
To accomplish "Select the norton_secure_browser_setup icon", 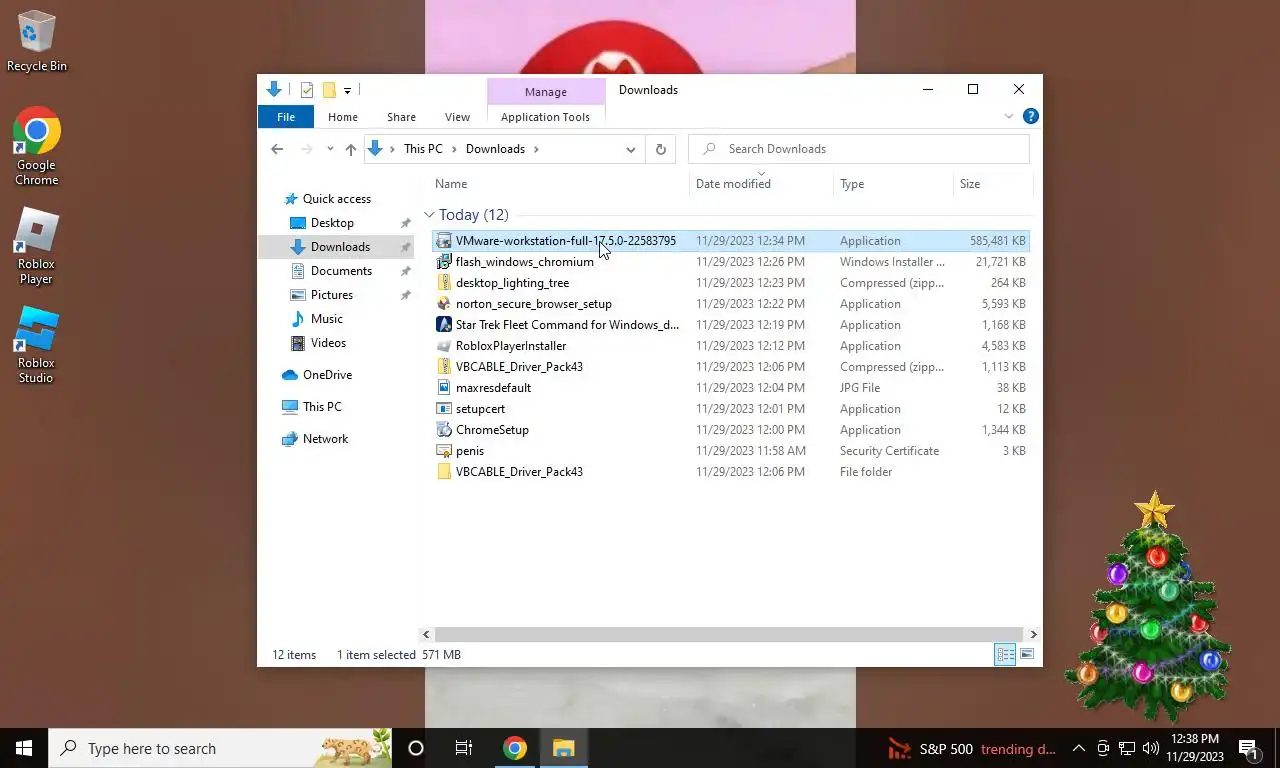I will (x=444, y=304).
